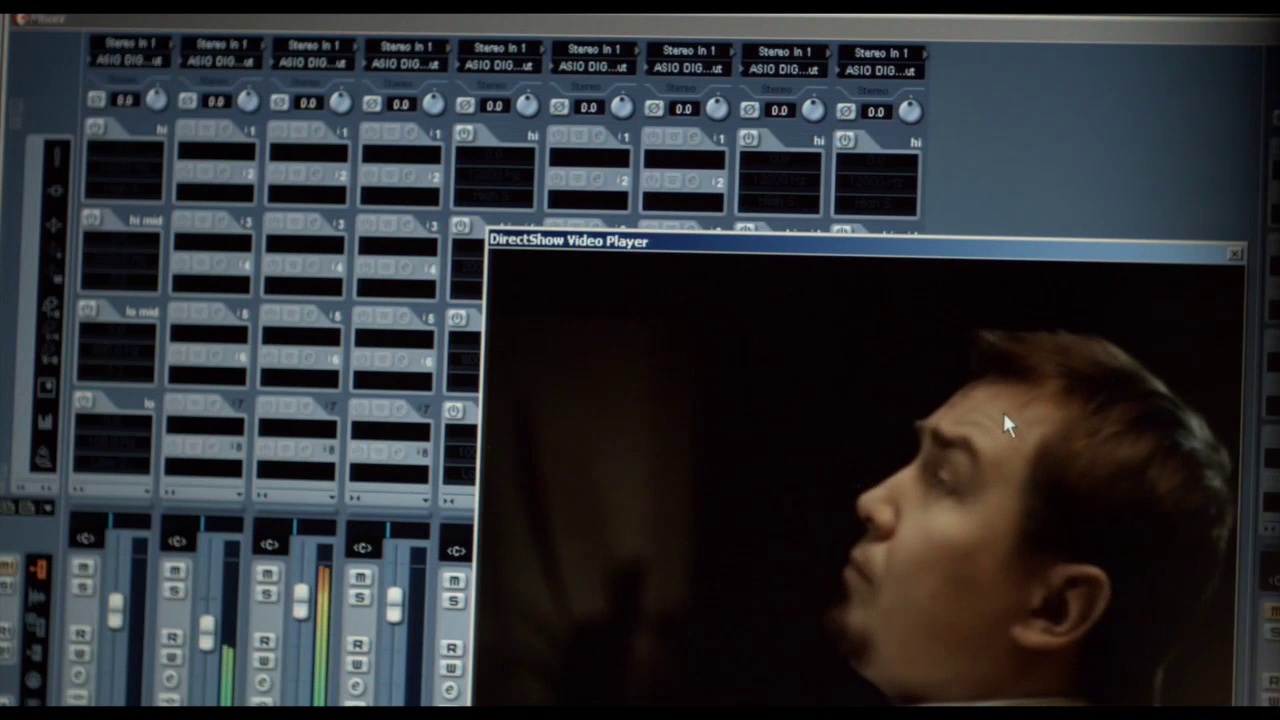Click Read automation 'R' on the first channel

click(80, 634)
